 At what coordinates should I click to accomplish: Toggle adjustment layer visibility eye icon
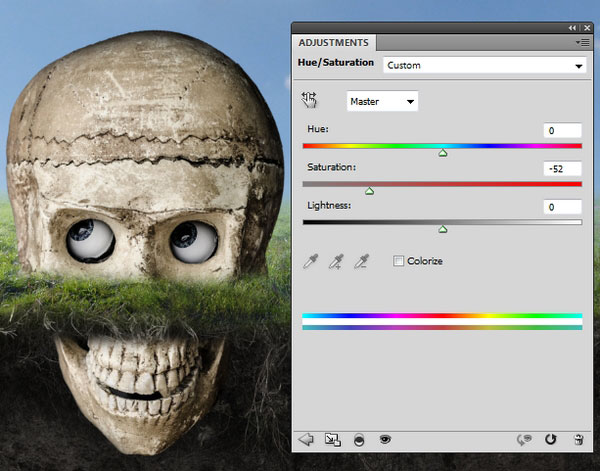(385, 439)
